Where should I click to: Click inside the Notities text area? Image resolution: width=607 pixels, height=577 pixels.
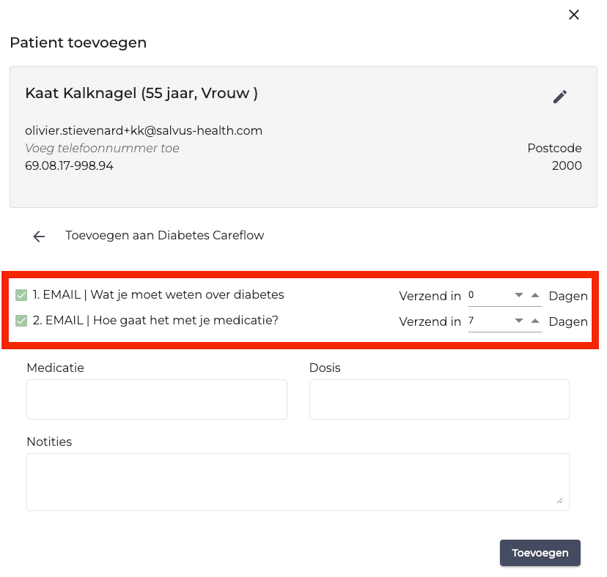point(297,481)
